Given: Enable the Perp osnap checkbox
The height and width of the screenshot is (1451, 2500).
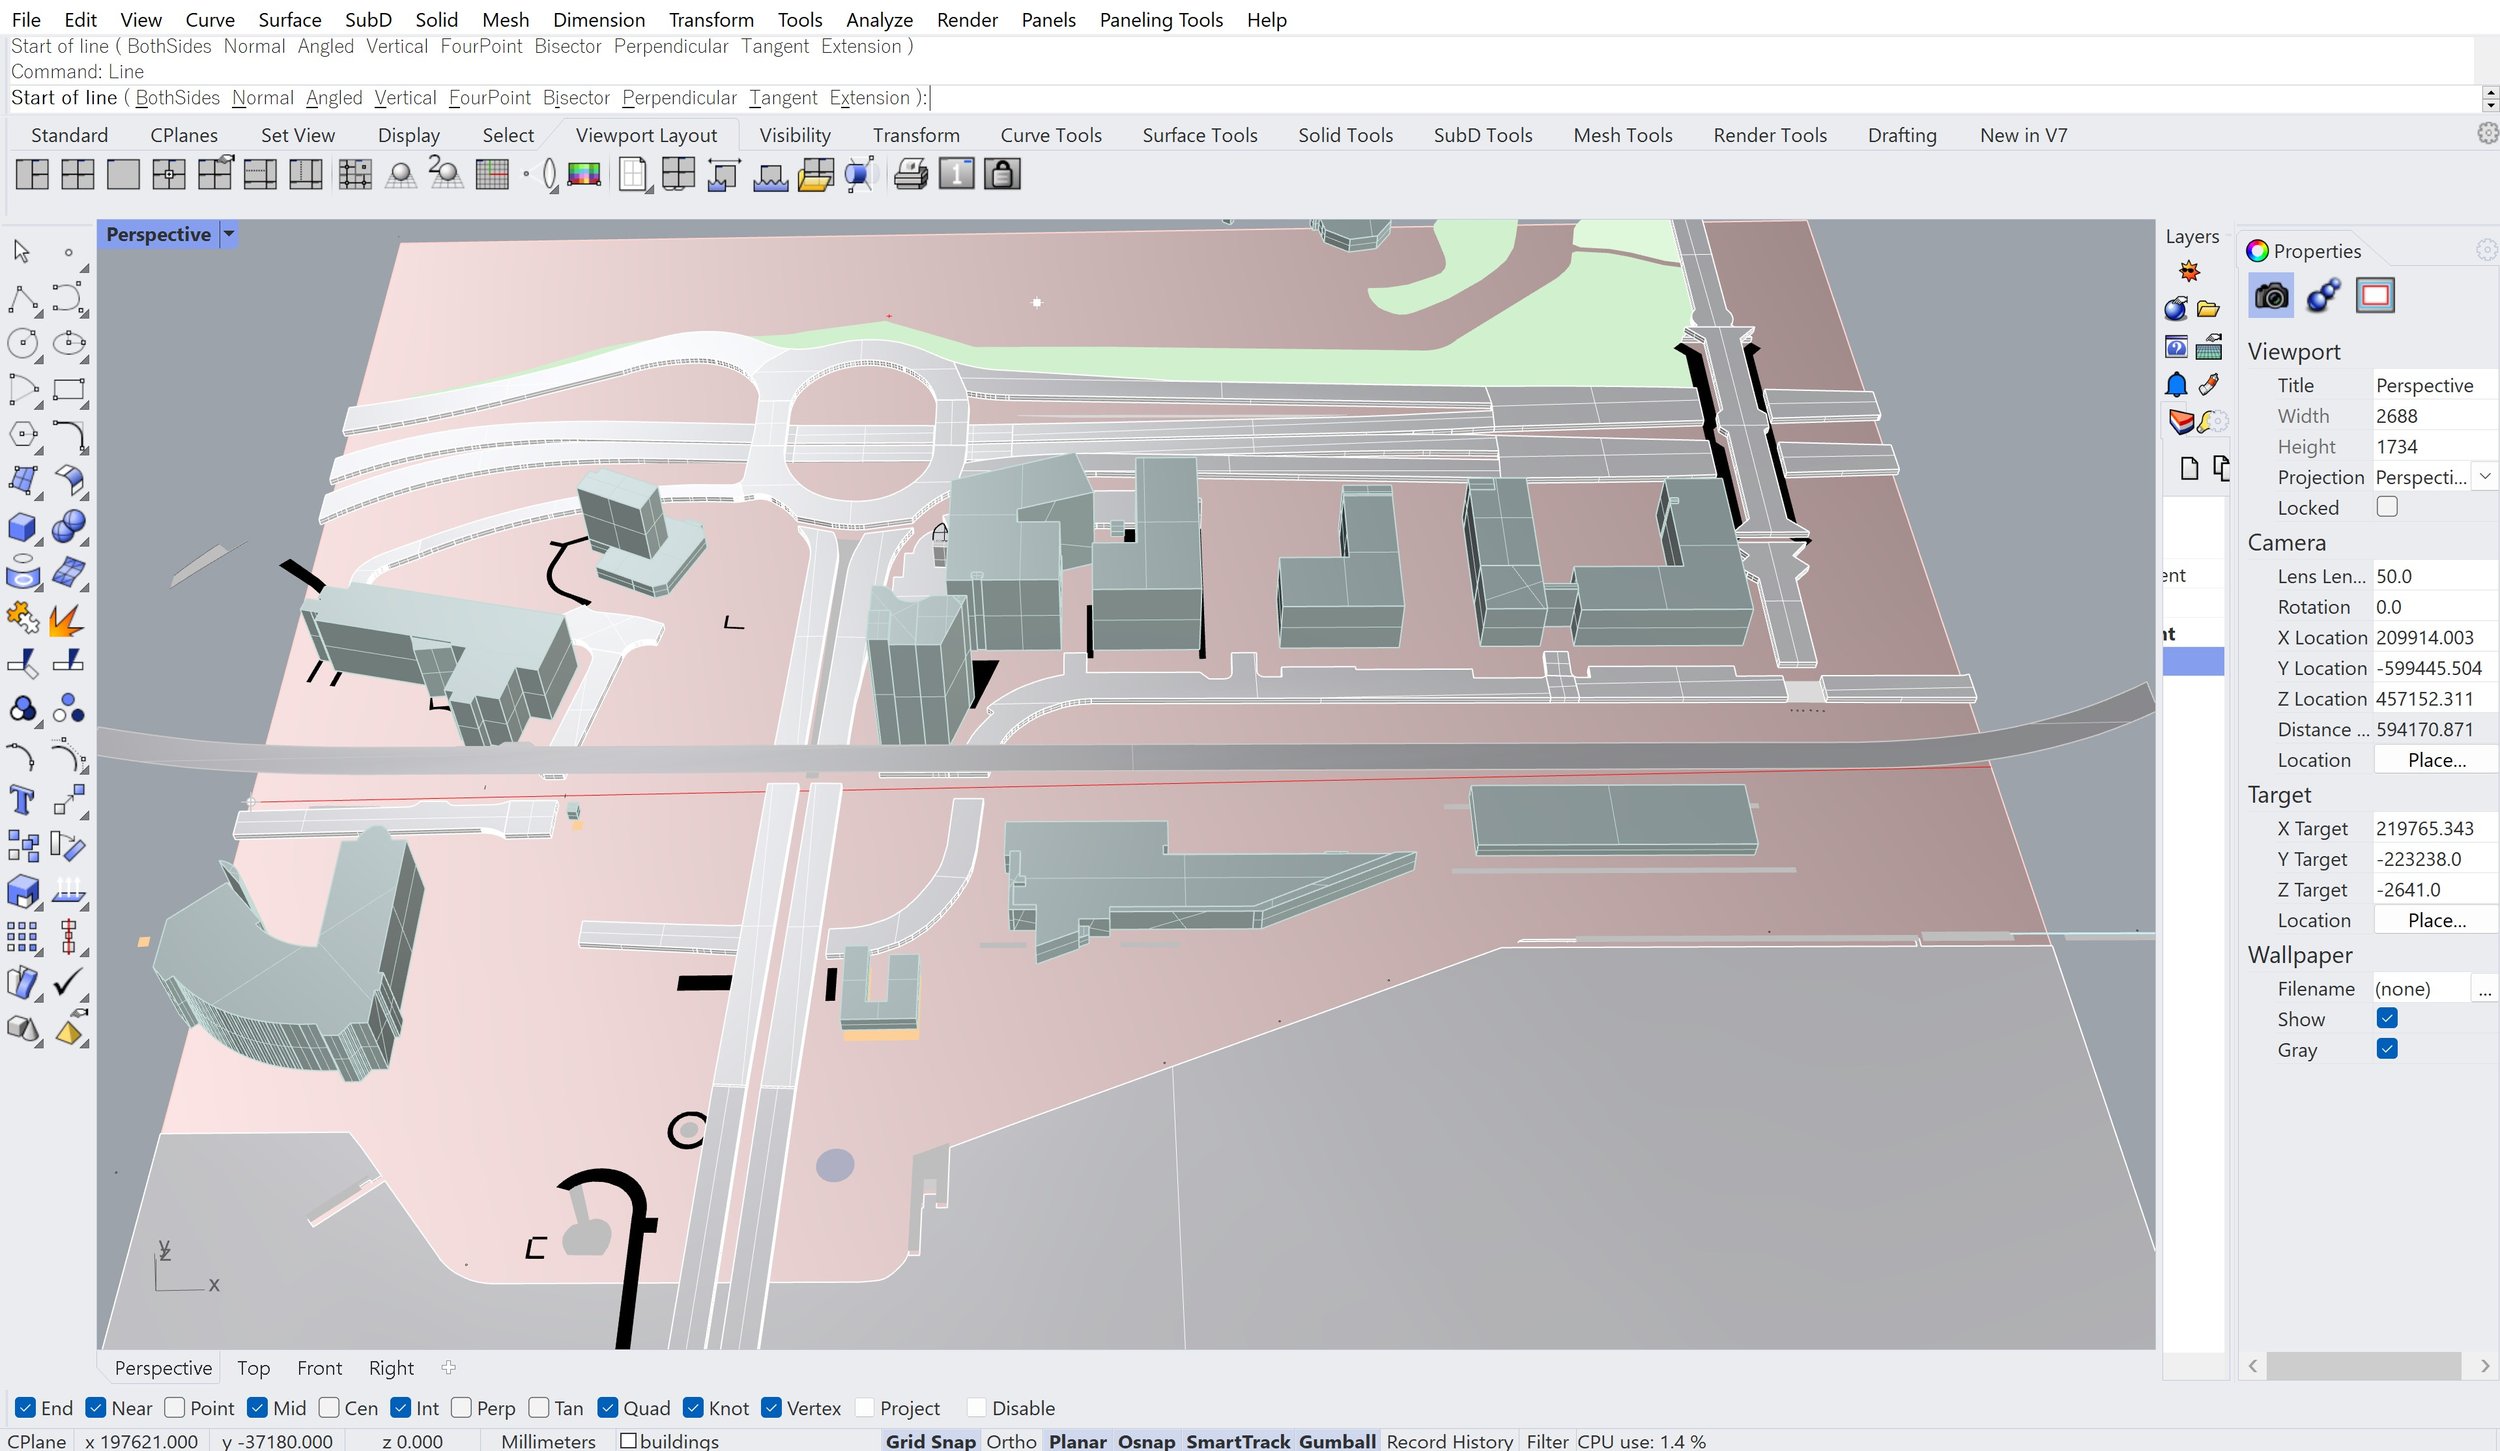Looking at the screenshot, I should click(461, 1408).
